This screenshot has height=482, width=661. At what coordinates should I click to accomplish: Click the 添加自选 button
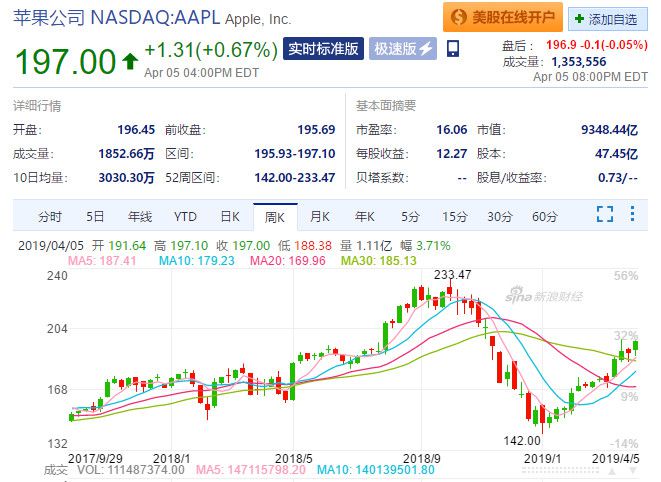click(607, 19)
